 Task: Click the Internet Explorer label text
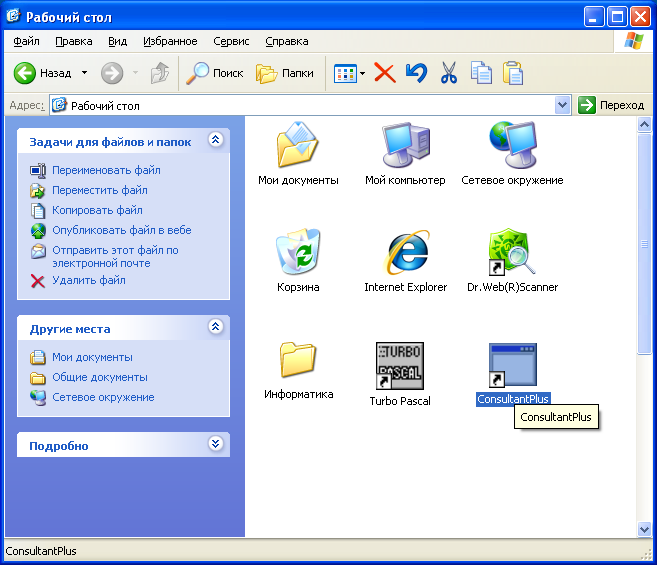click(x=406, y=287)
